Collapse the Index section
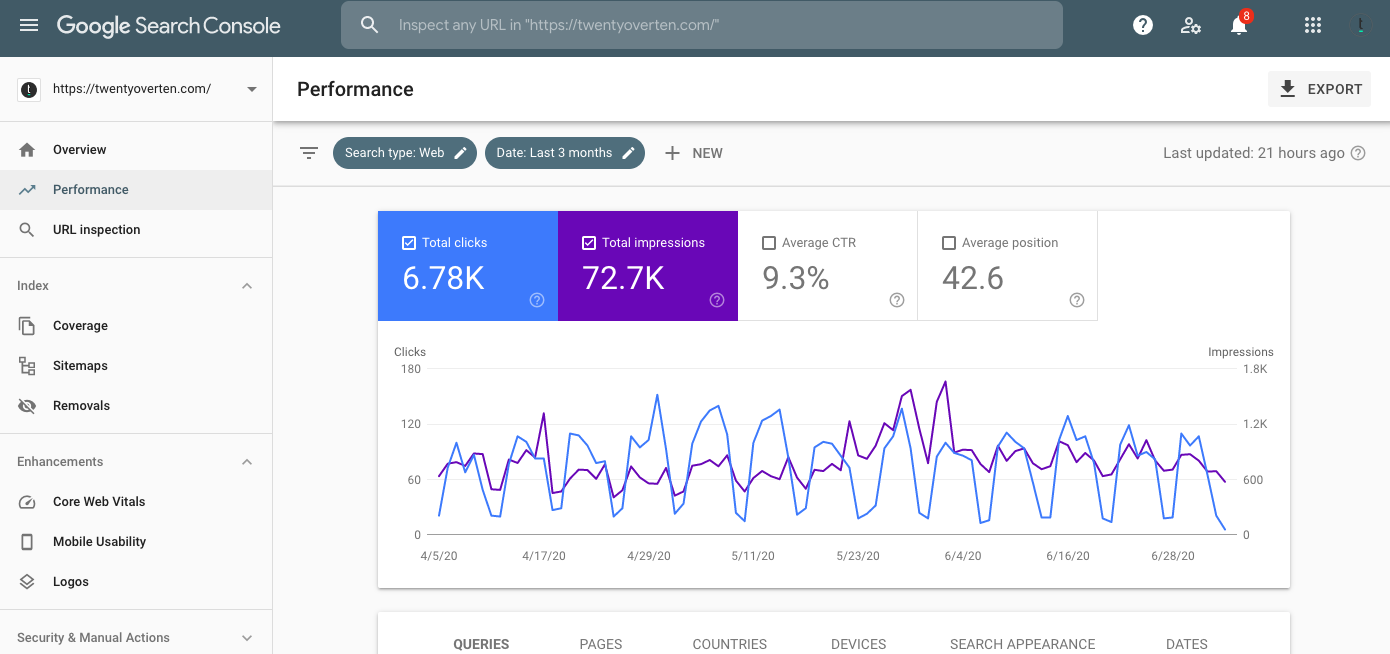This screenshot has width=1390, height=654. pos(247,286)
